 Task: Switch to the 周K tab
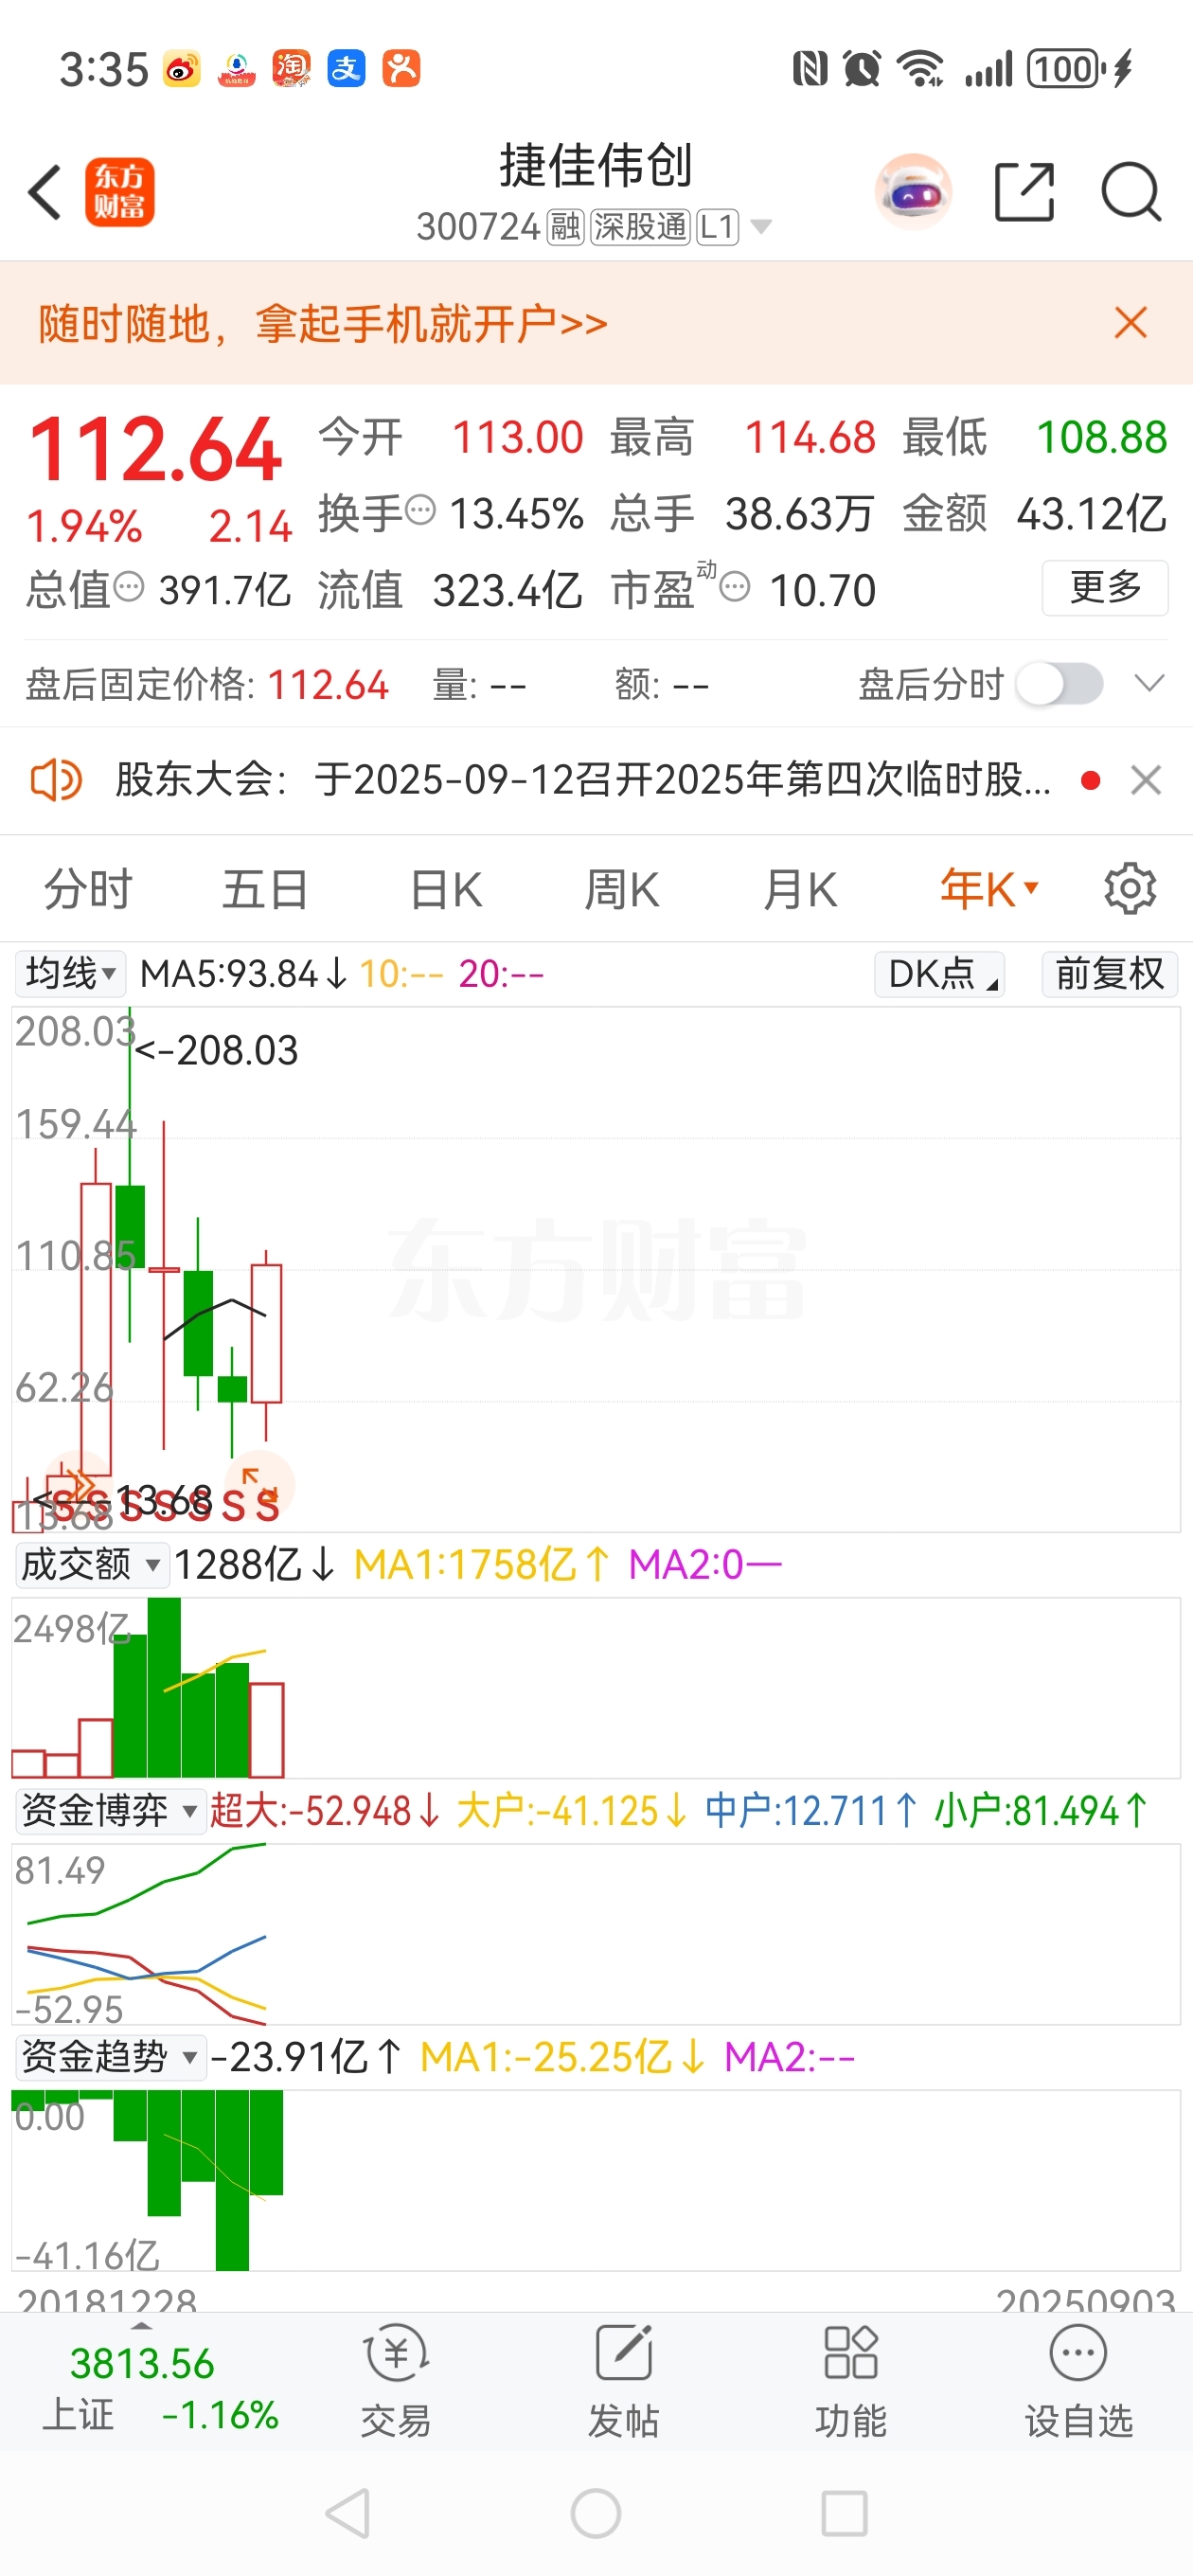pyautogui.click(x=621, y=889)
